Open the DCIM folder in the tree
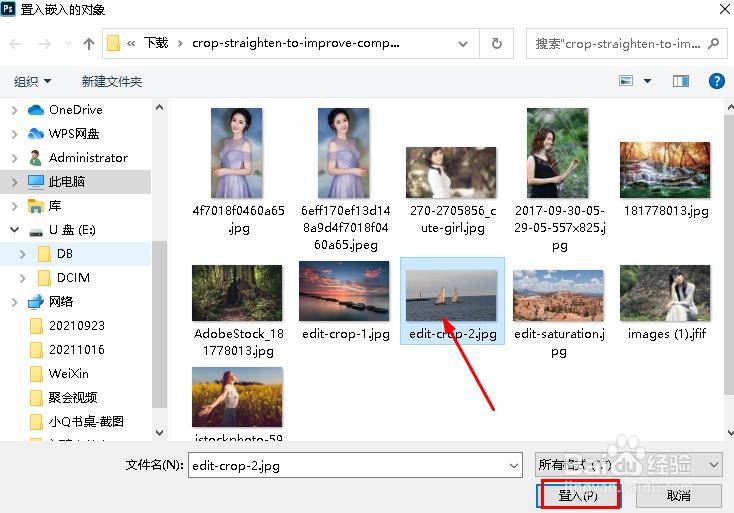Viewport: 734px width, 513px height. pos(73,277)
